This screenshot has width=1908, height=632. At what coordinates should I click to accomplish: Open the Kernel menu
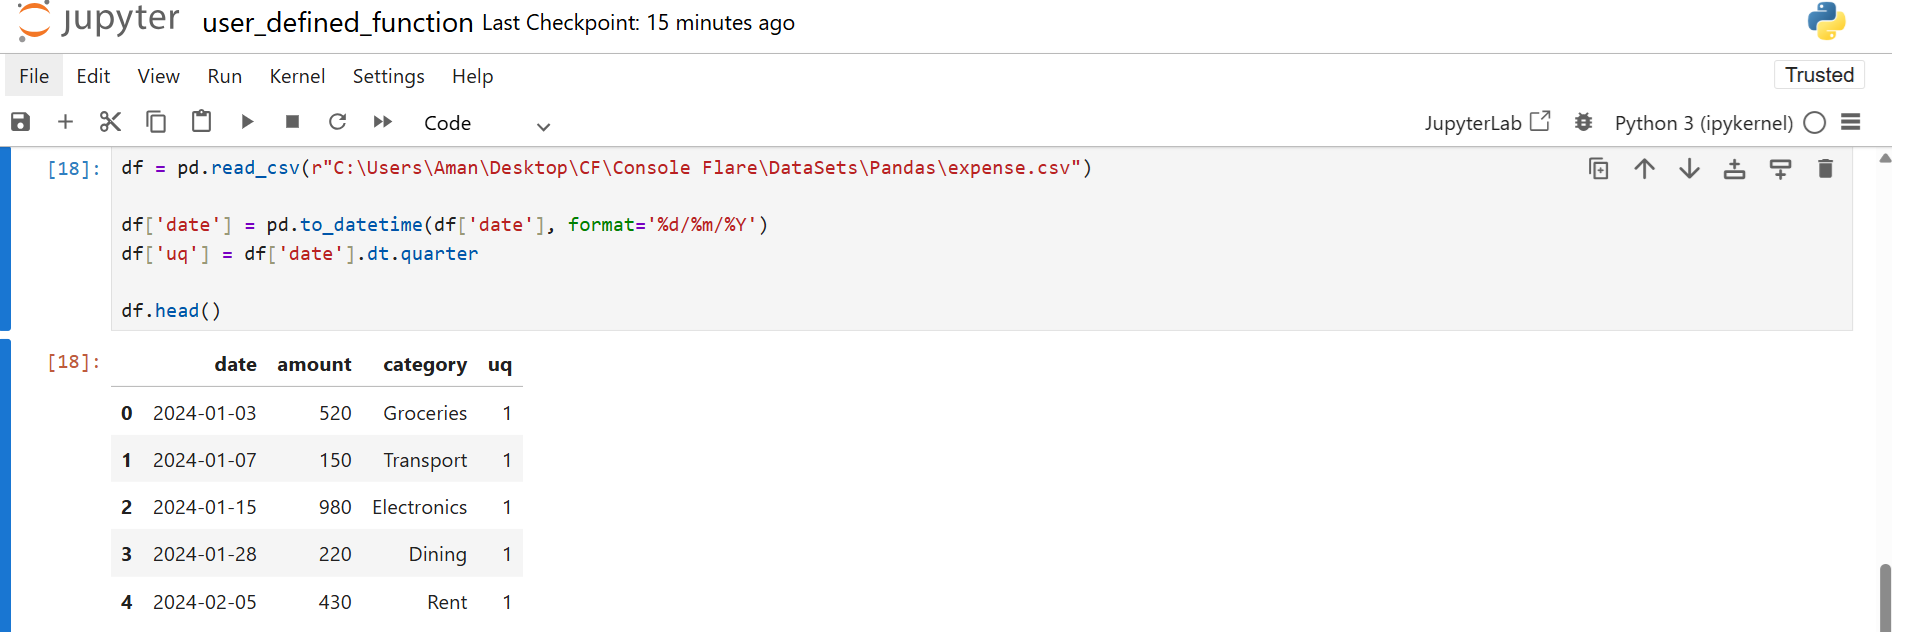point(297,76)
